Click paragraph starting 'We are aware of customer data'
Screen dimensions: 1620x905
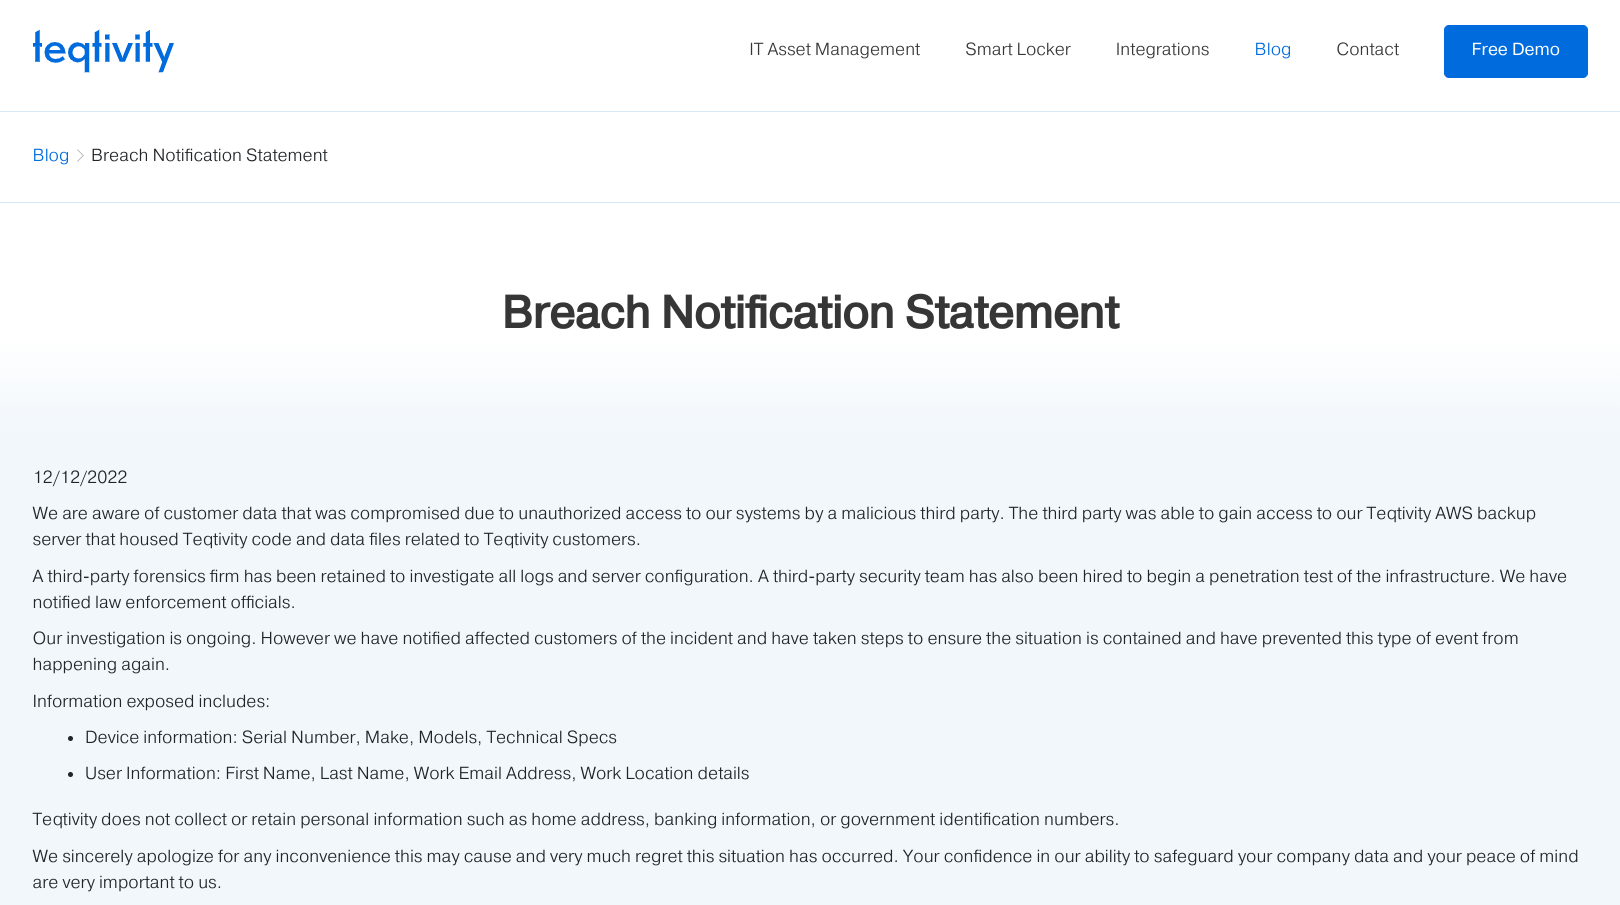784,526
